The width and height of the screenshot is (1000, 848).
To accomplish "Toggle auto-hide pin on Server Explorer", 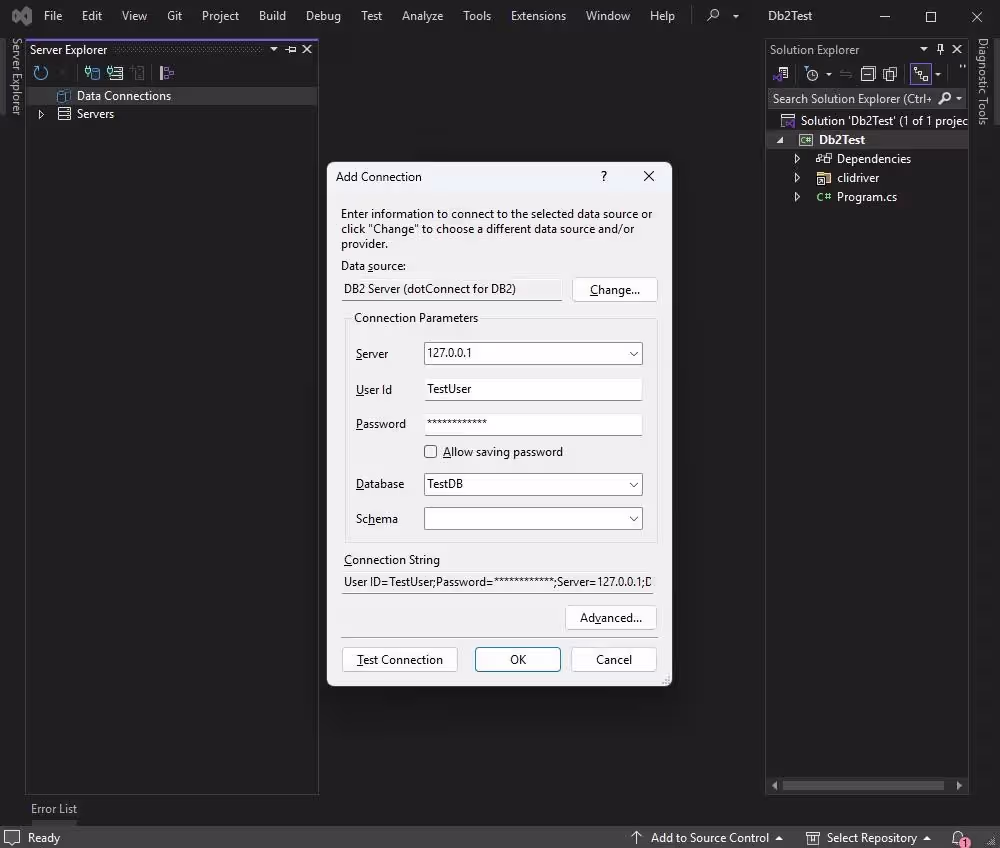I will coord(291,49).
